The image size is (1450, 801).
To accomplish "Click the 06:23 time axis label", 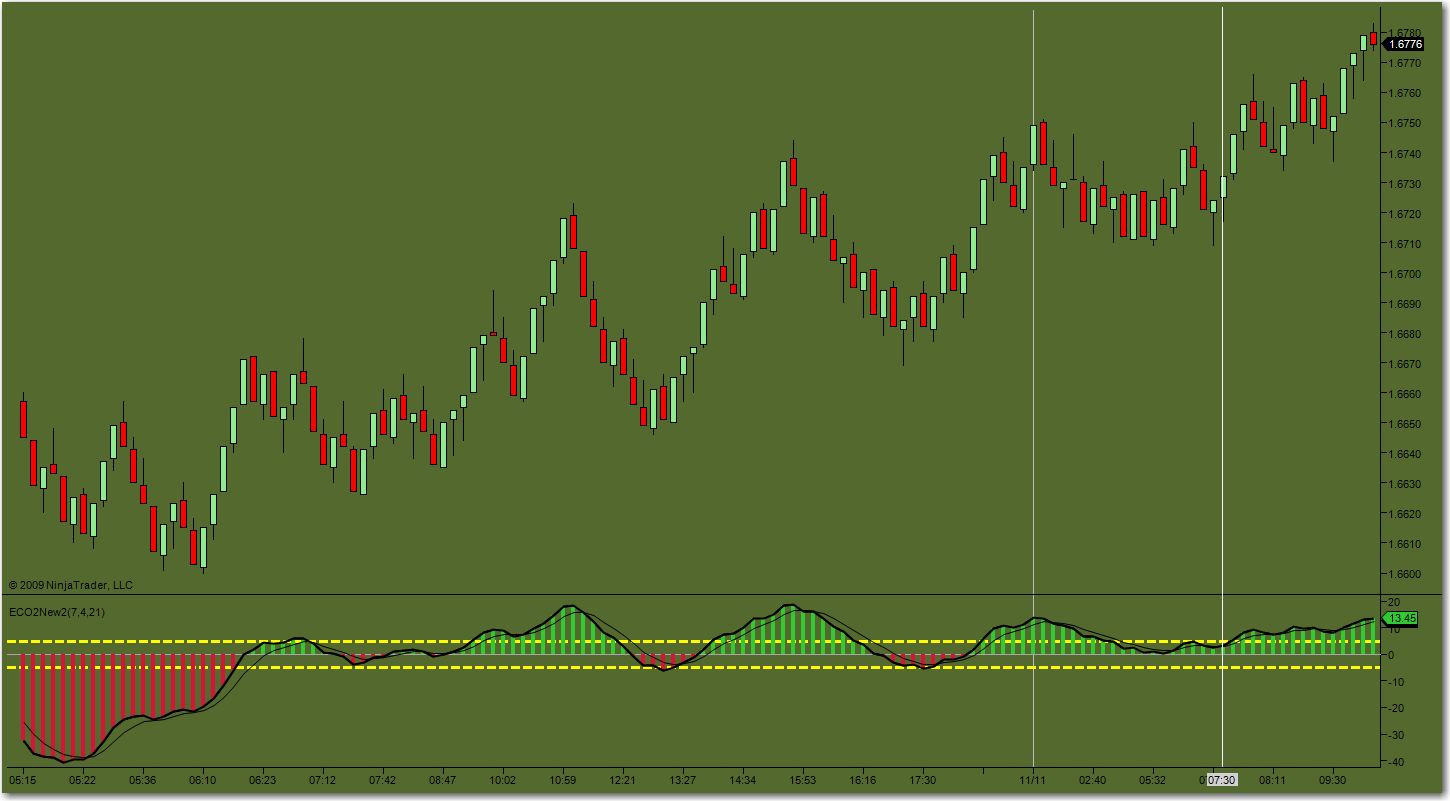I will 262,779.
